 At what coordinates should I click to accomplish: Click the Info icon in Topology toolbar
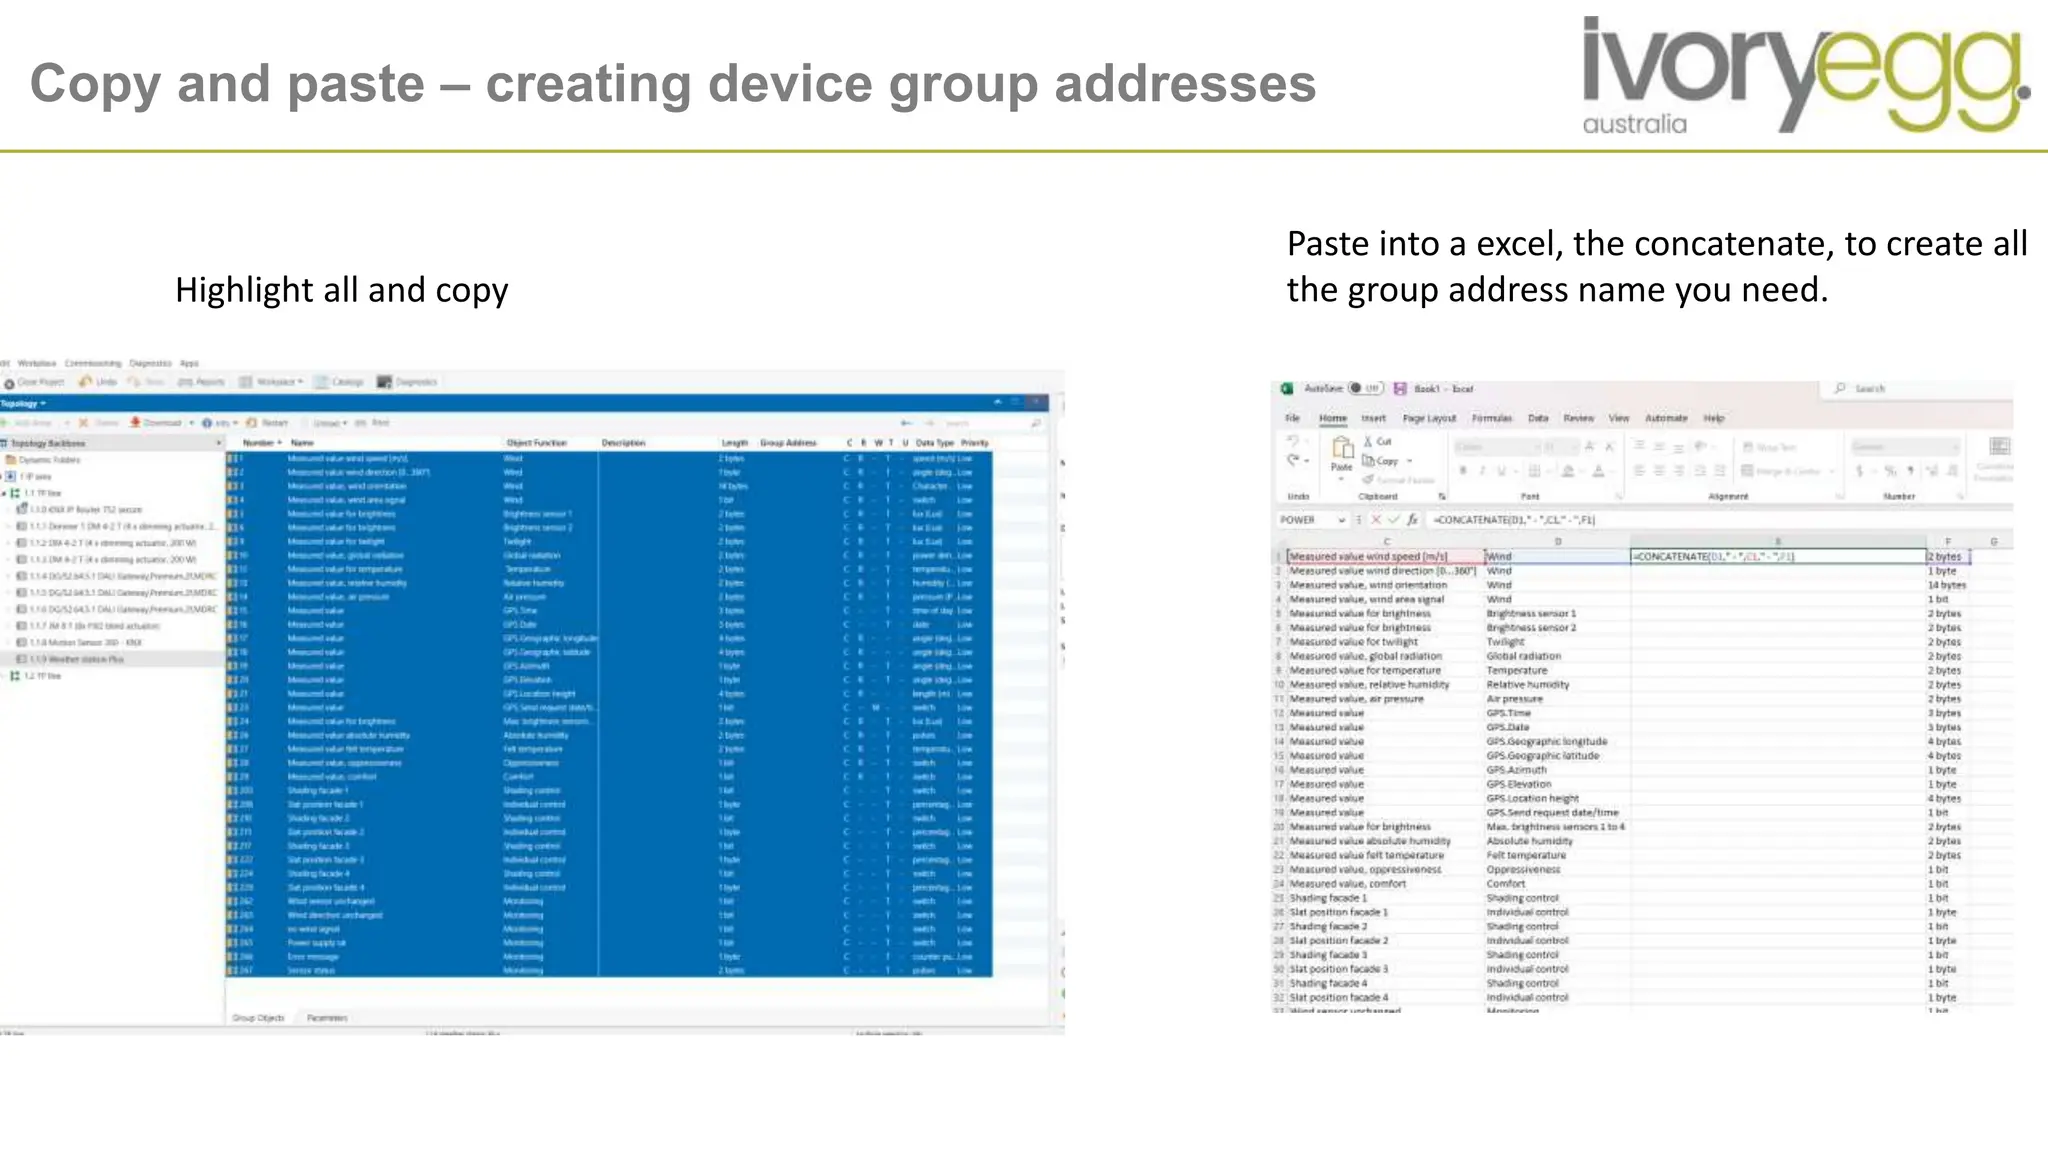click(x=207, y=423)
